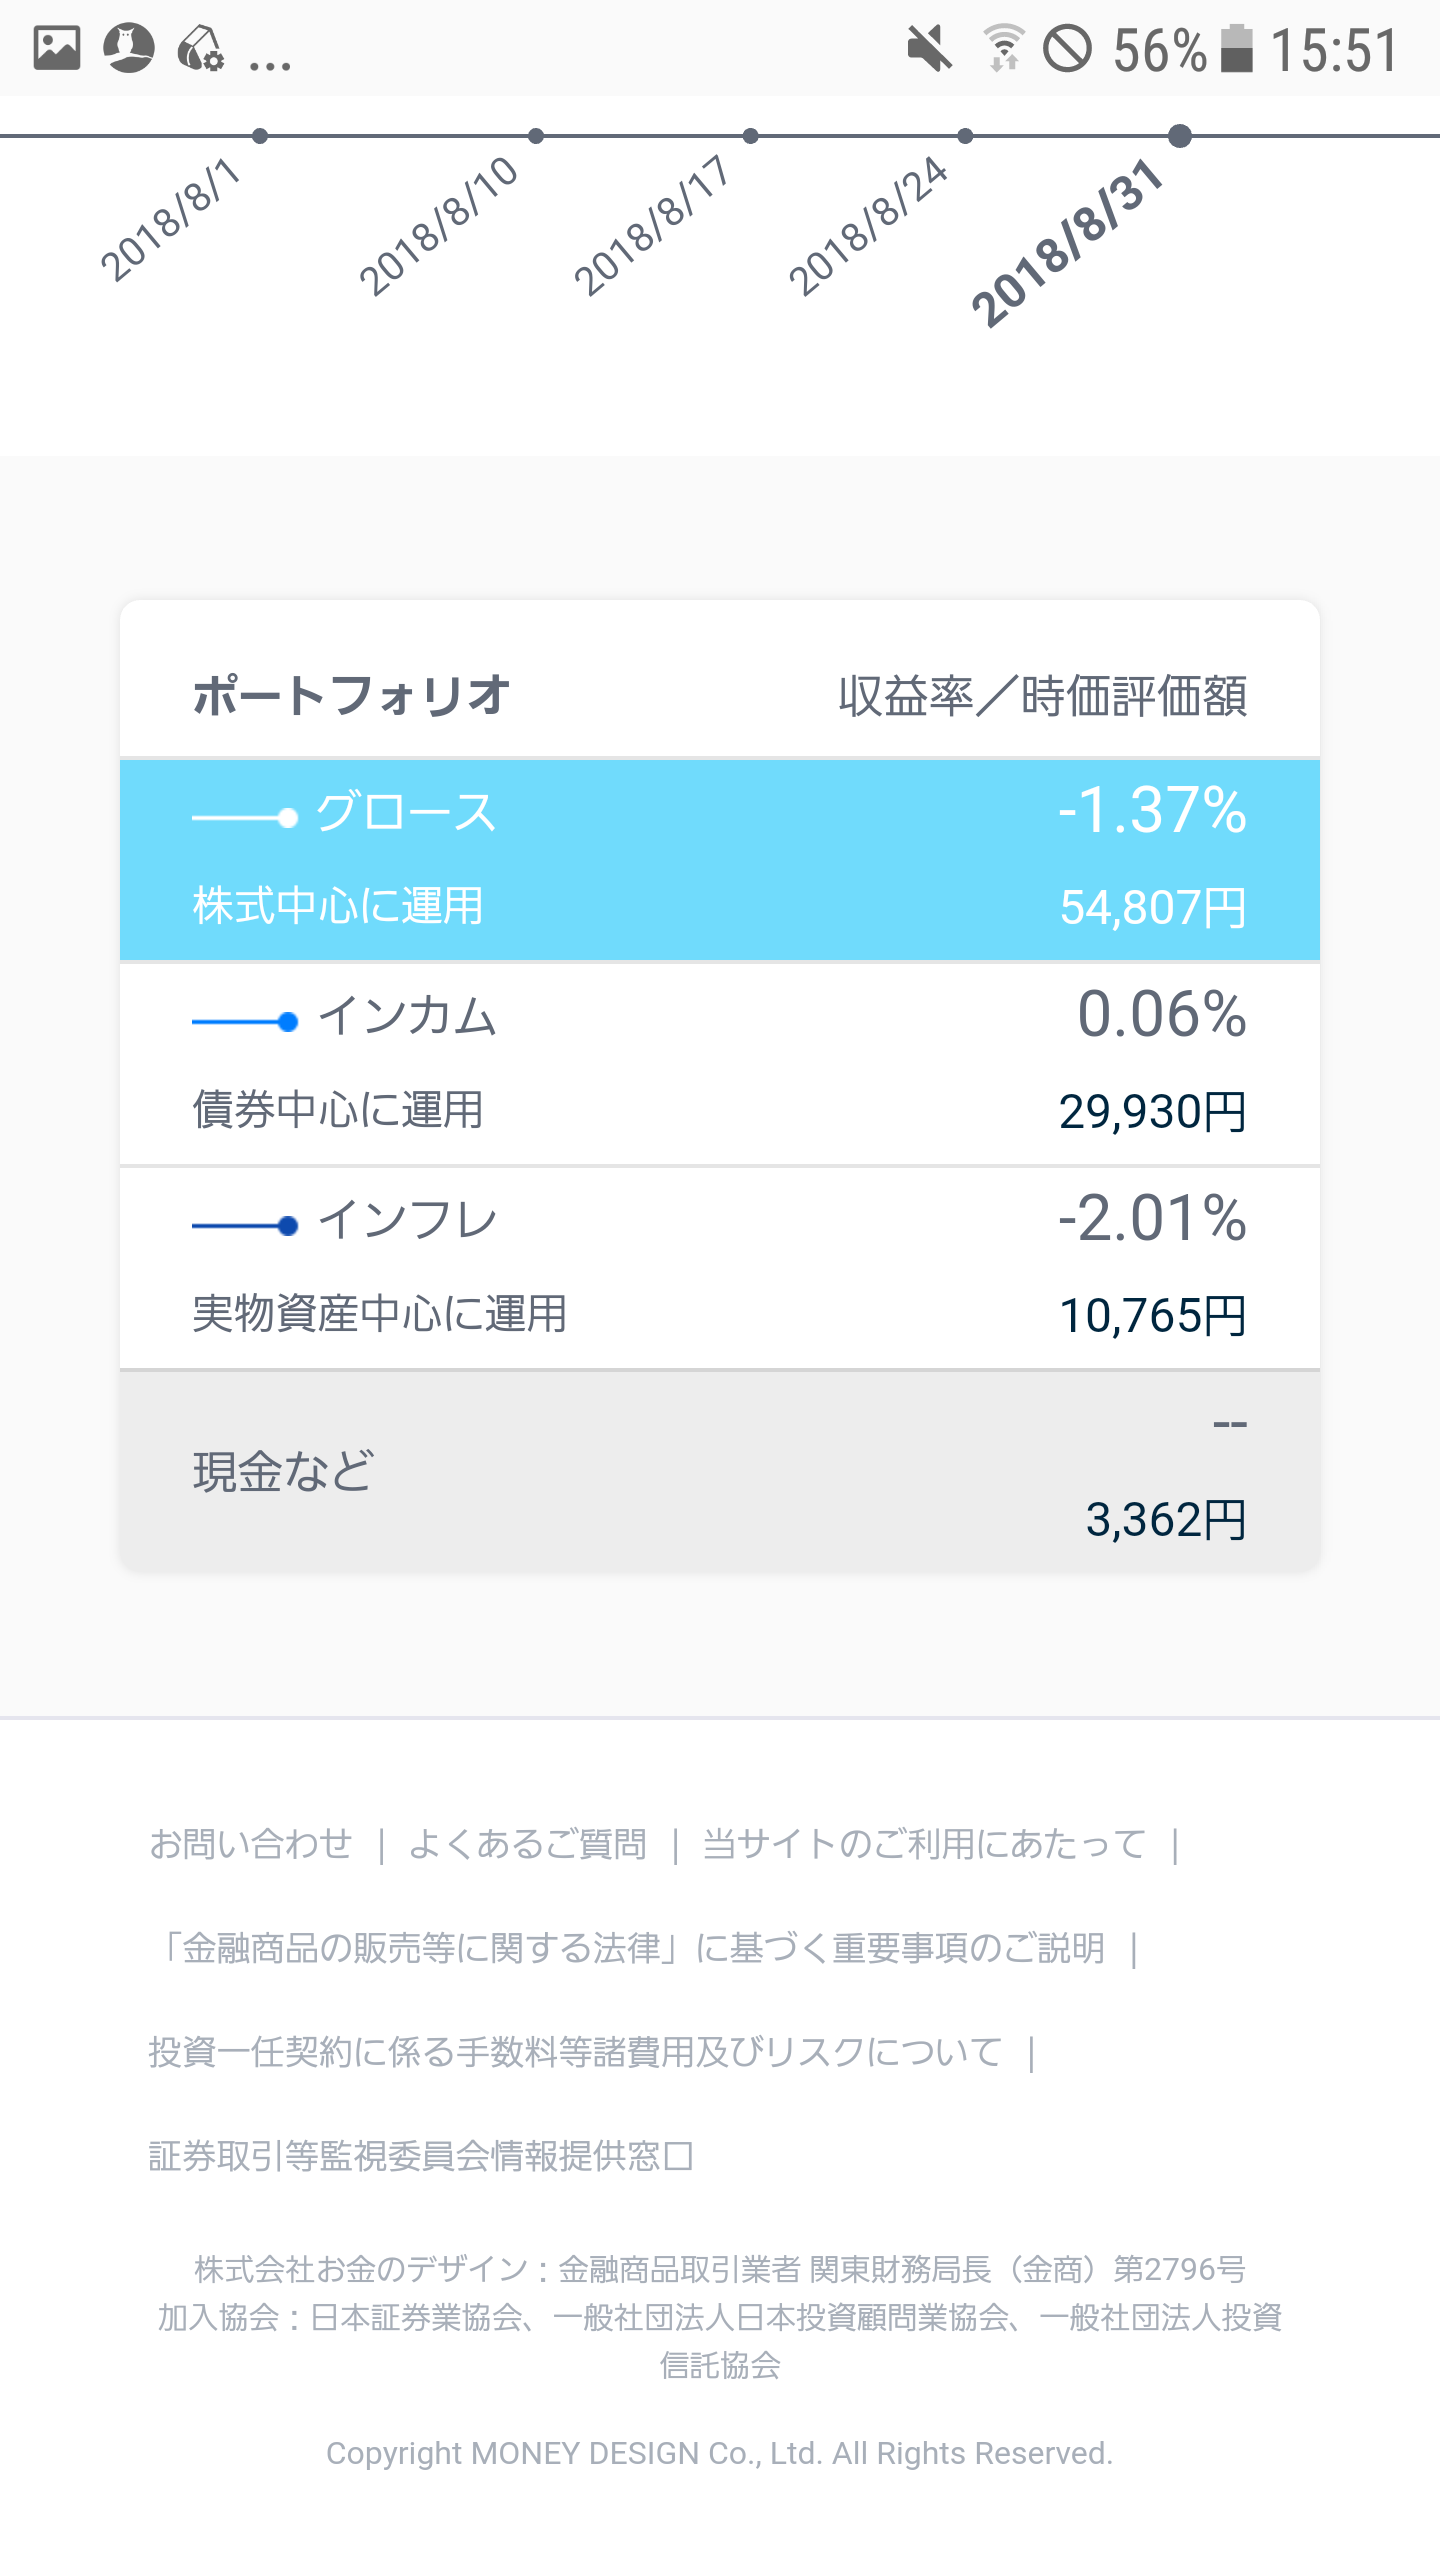Select the グロース portfolio row

720,860
